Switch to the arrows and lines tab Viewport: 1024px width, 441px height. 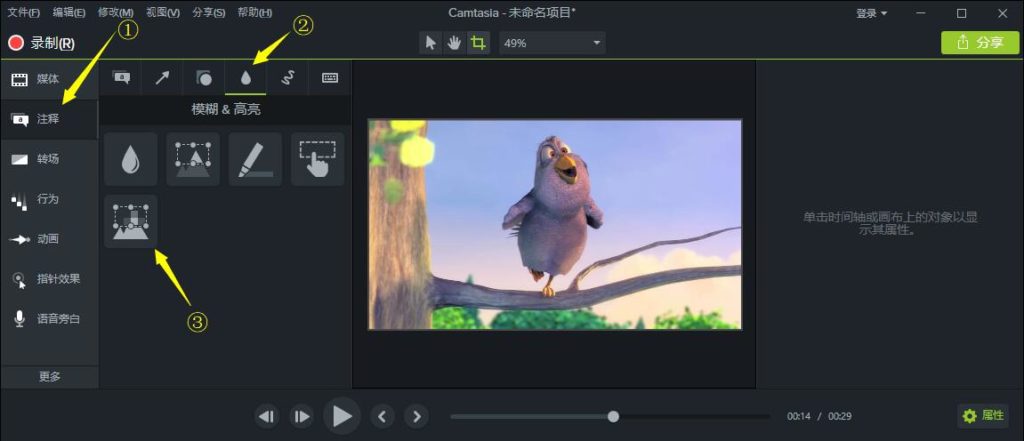(x=162, y=78)
